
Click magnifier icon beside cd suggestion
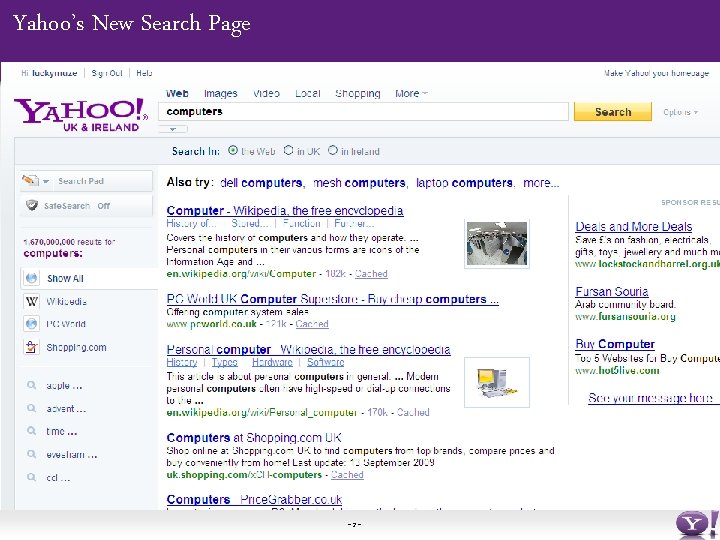click(x=31, y=477)
